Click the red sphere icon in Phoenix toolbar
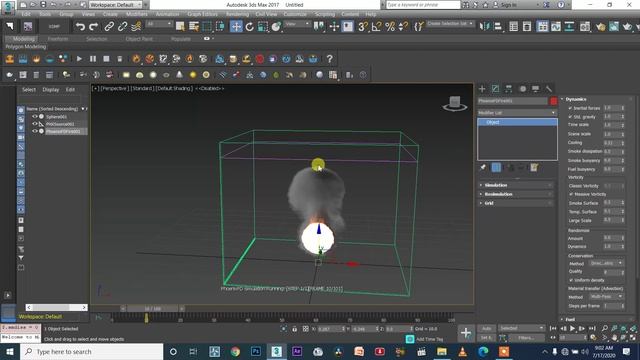Image resolution: width=640 pixels, height=360 pixels. click(x=260, y=59)
